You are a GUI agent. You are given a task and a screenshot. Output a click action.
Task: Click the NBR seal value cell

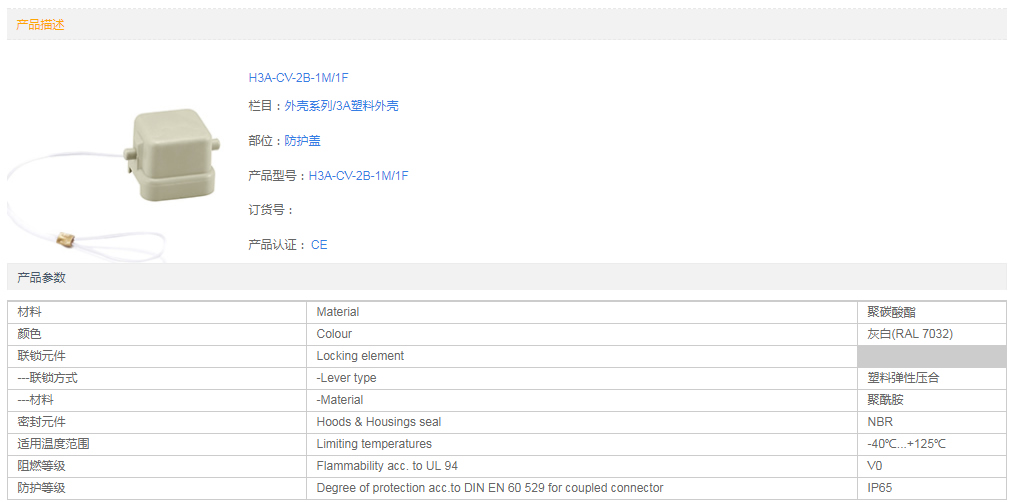880,422
